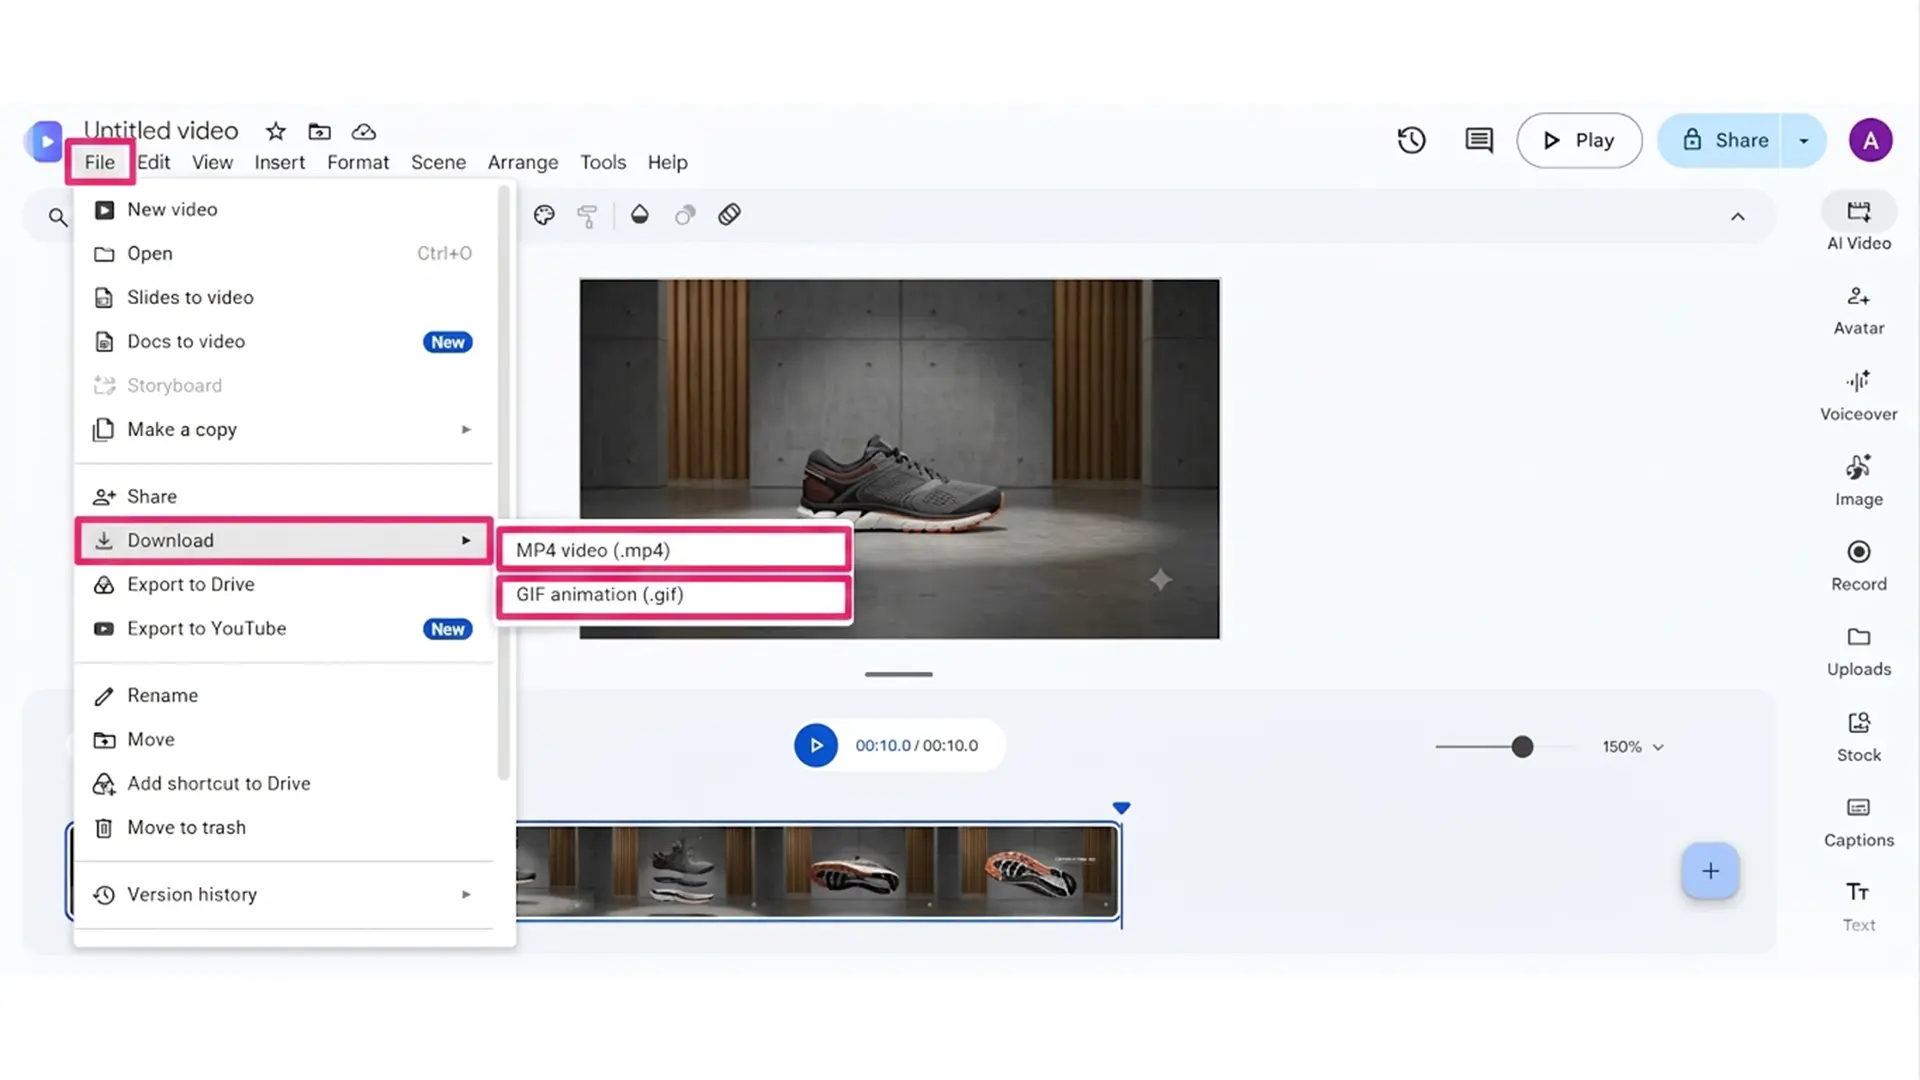Image resolution: width=1920 pixels, height=1080 pixels.
Task: Click the diagonal striped transparency icon
Action: (x=730, y=214)
